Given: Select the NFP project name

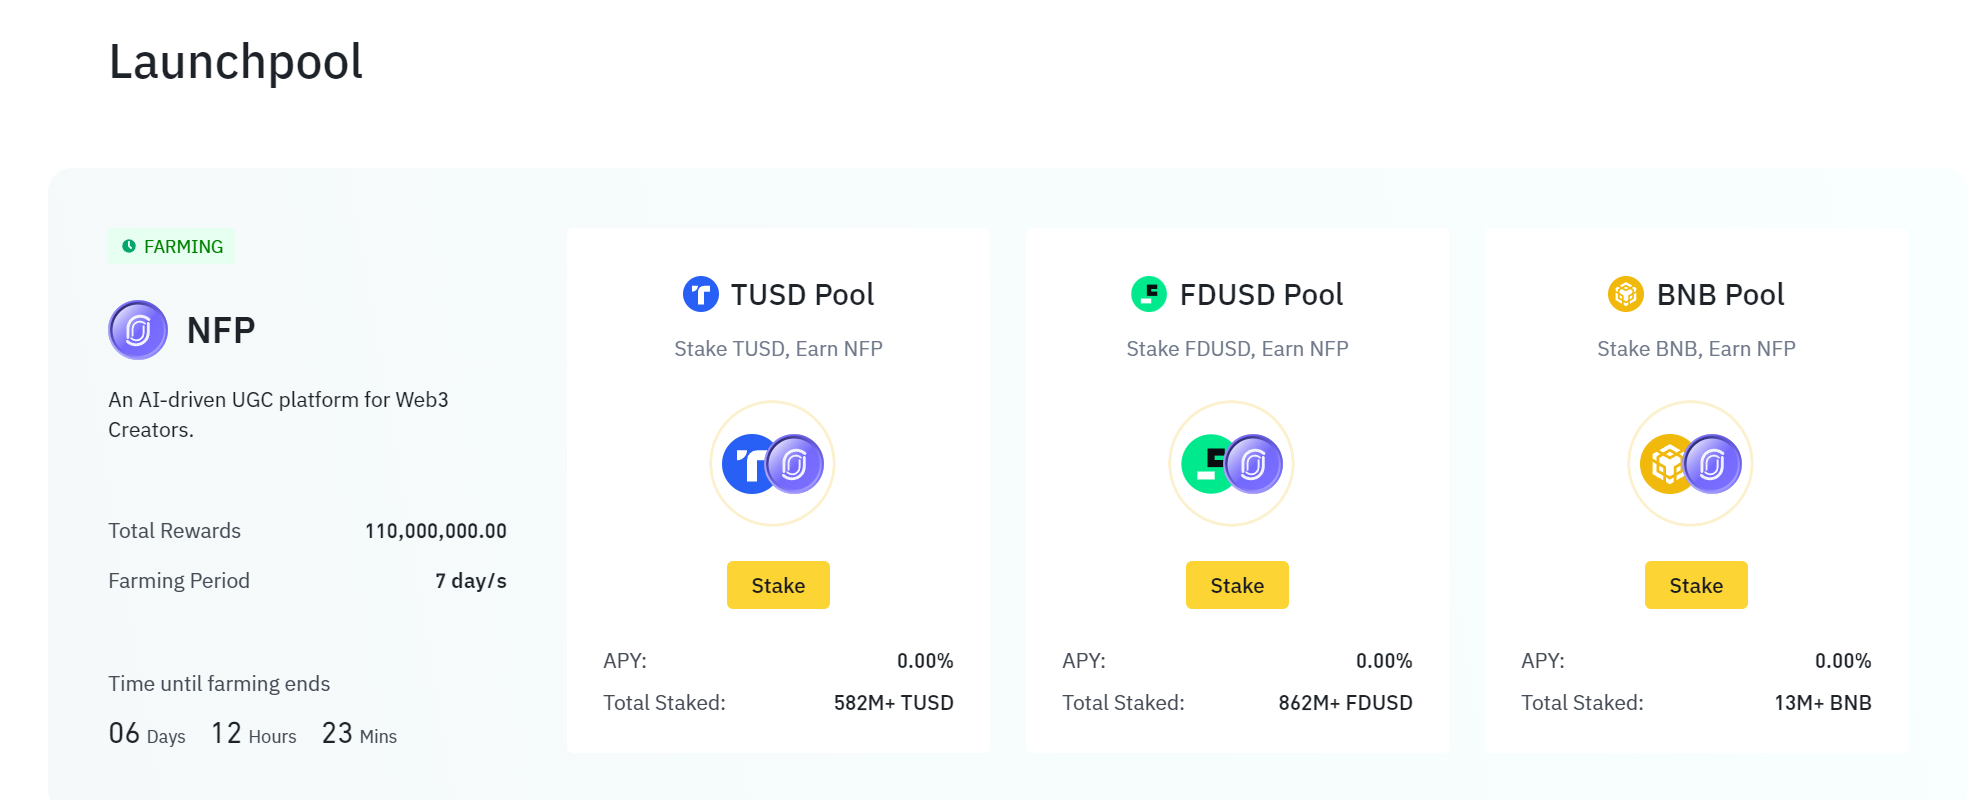Looking at the screenshot, I should pos(221,330).
